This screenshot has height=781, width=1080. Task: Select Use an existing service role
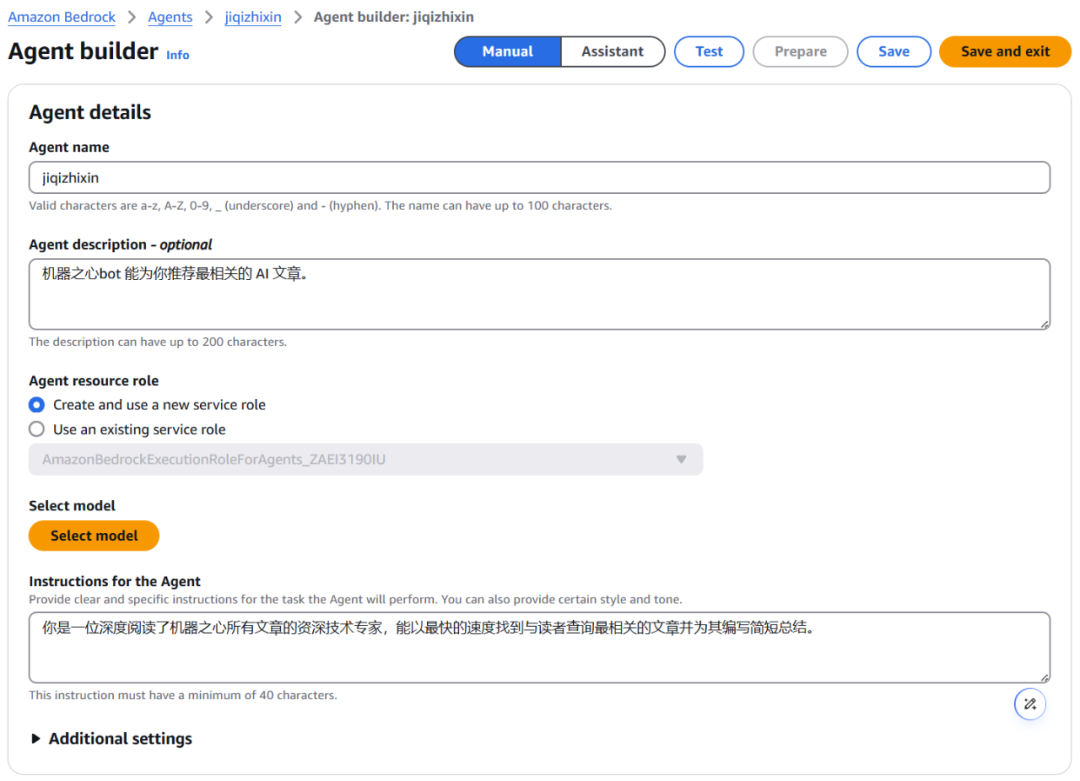click(x=37, y=430)
